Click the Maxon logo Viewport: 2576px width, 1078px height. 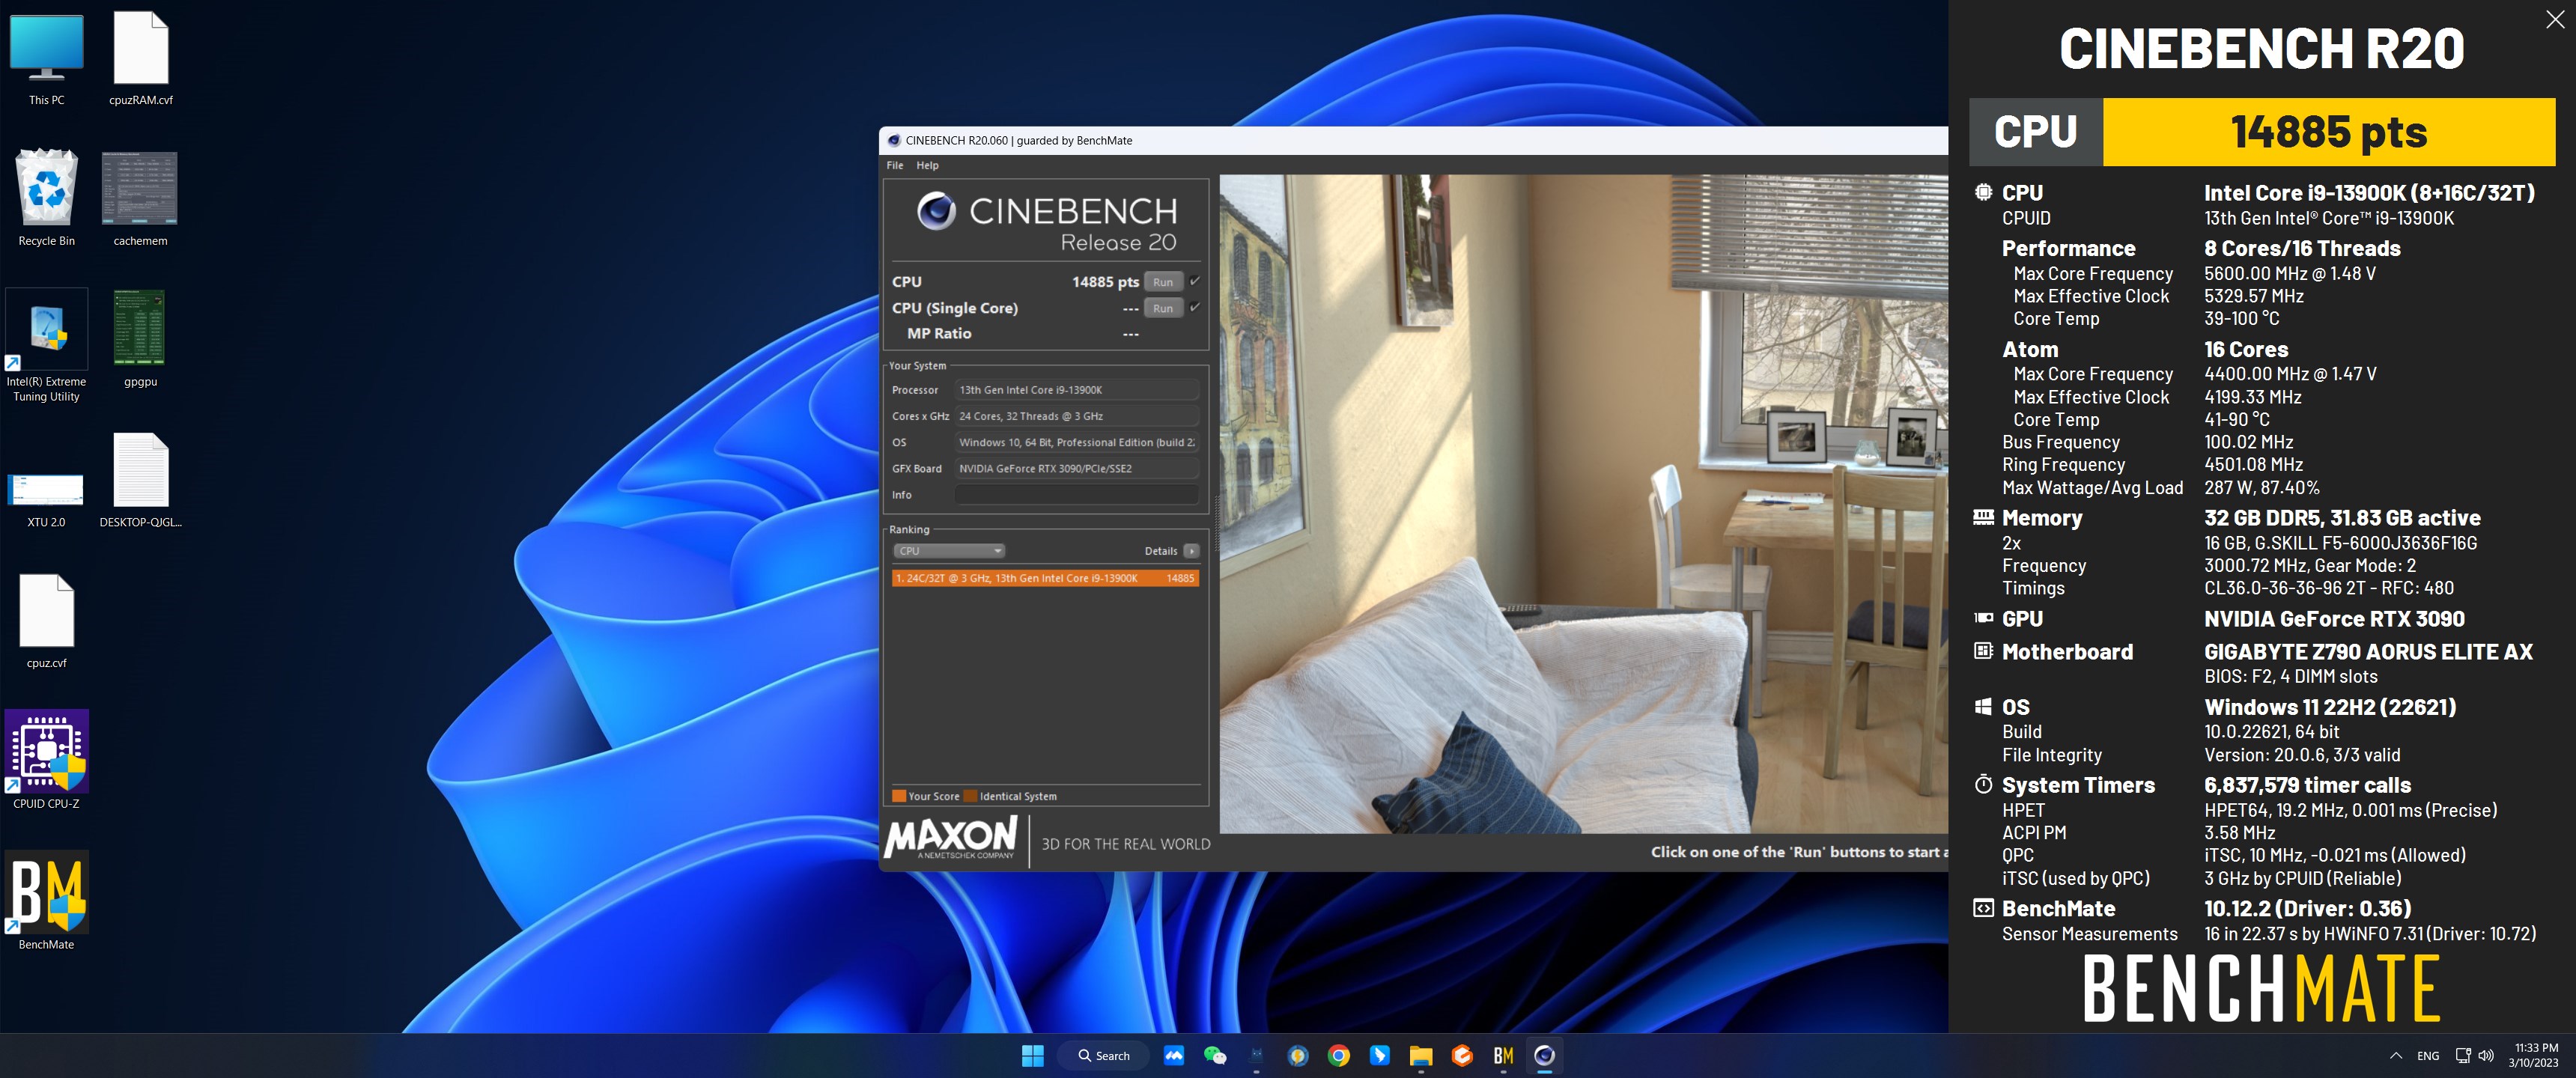(951, 838)
